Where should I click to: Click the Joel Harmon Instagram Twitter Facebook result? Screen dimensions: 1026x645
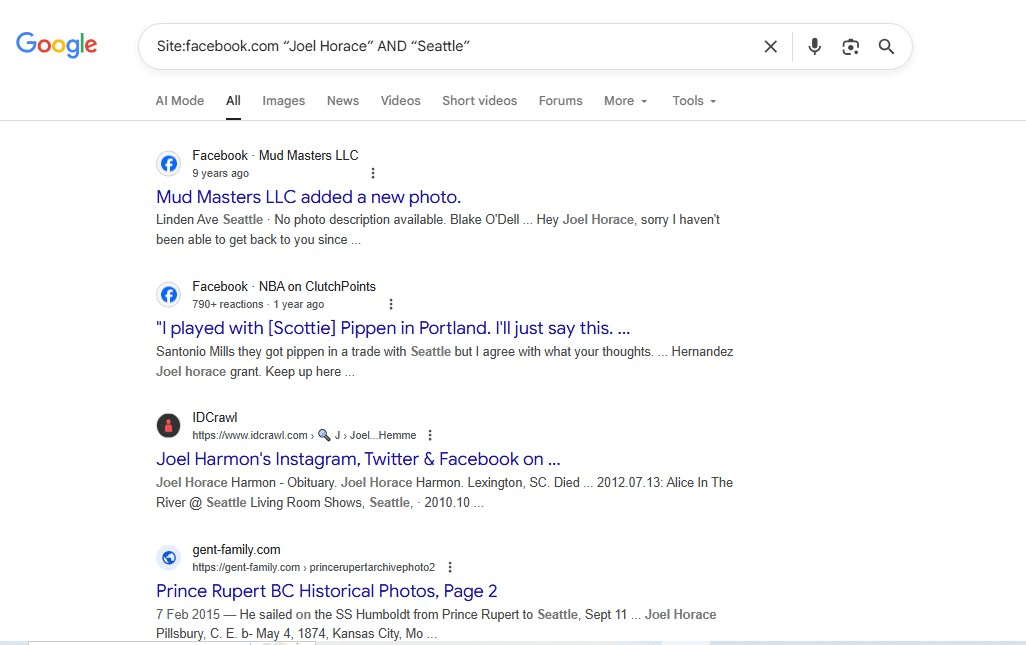click(x=357, y=459)
